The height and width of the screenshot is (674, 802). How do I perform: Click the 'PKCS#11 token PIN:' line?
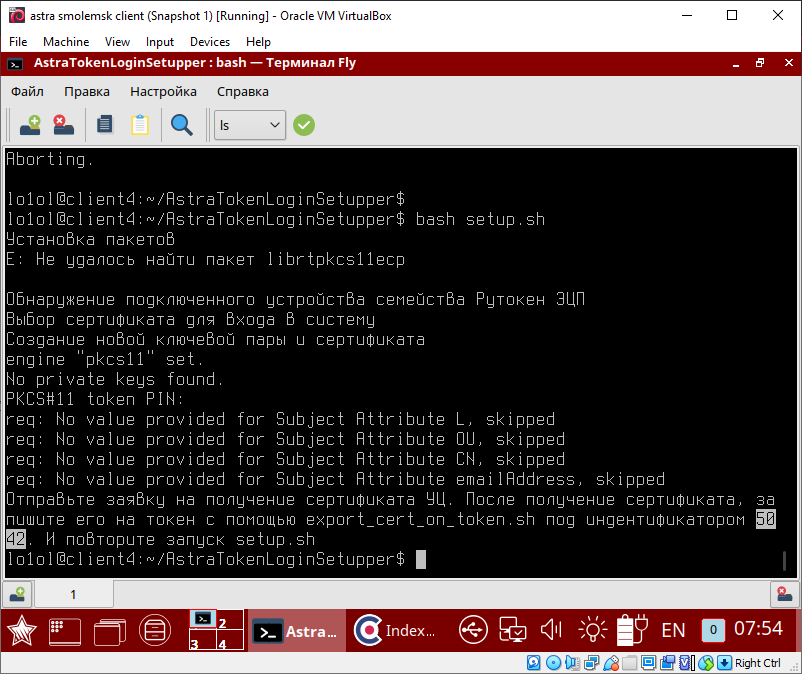pyautogui.click(x=95, y=399)
